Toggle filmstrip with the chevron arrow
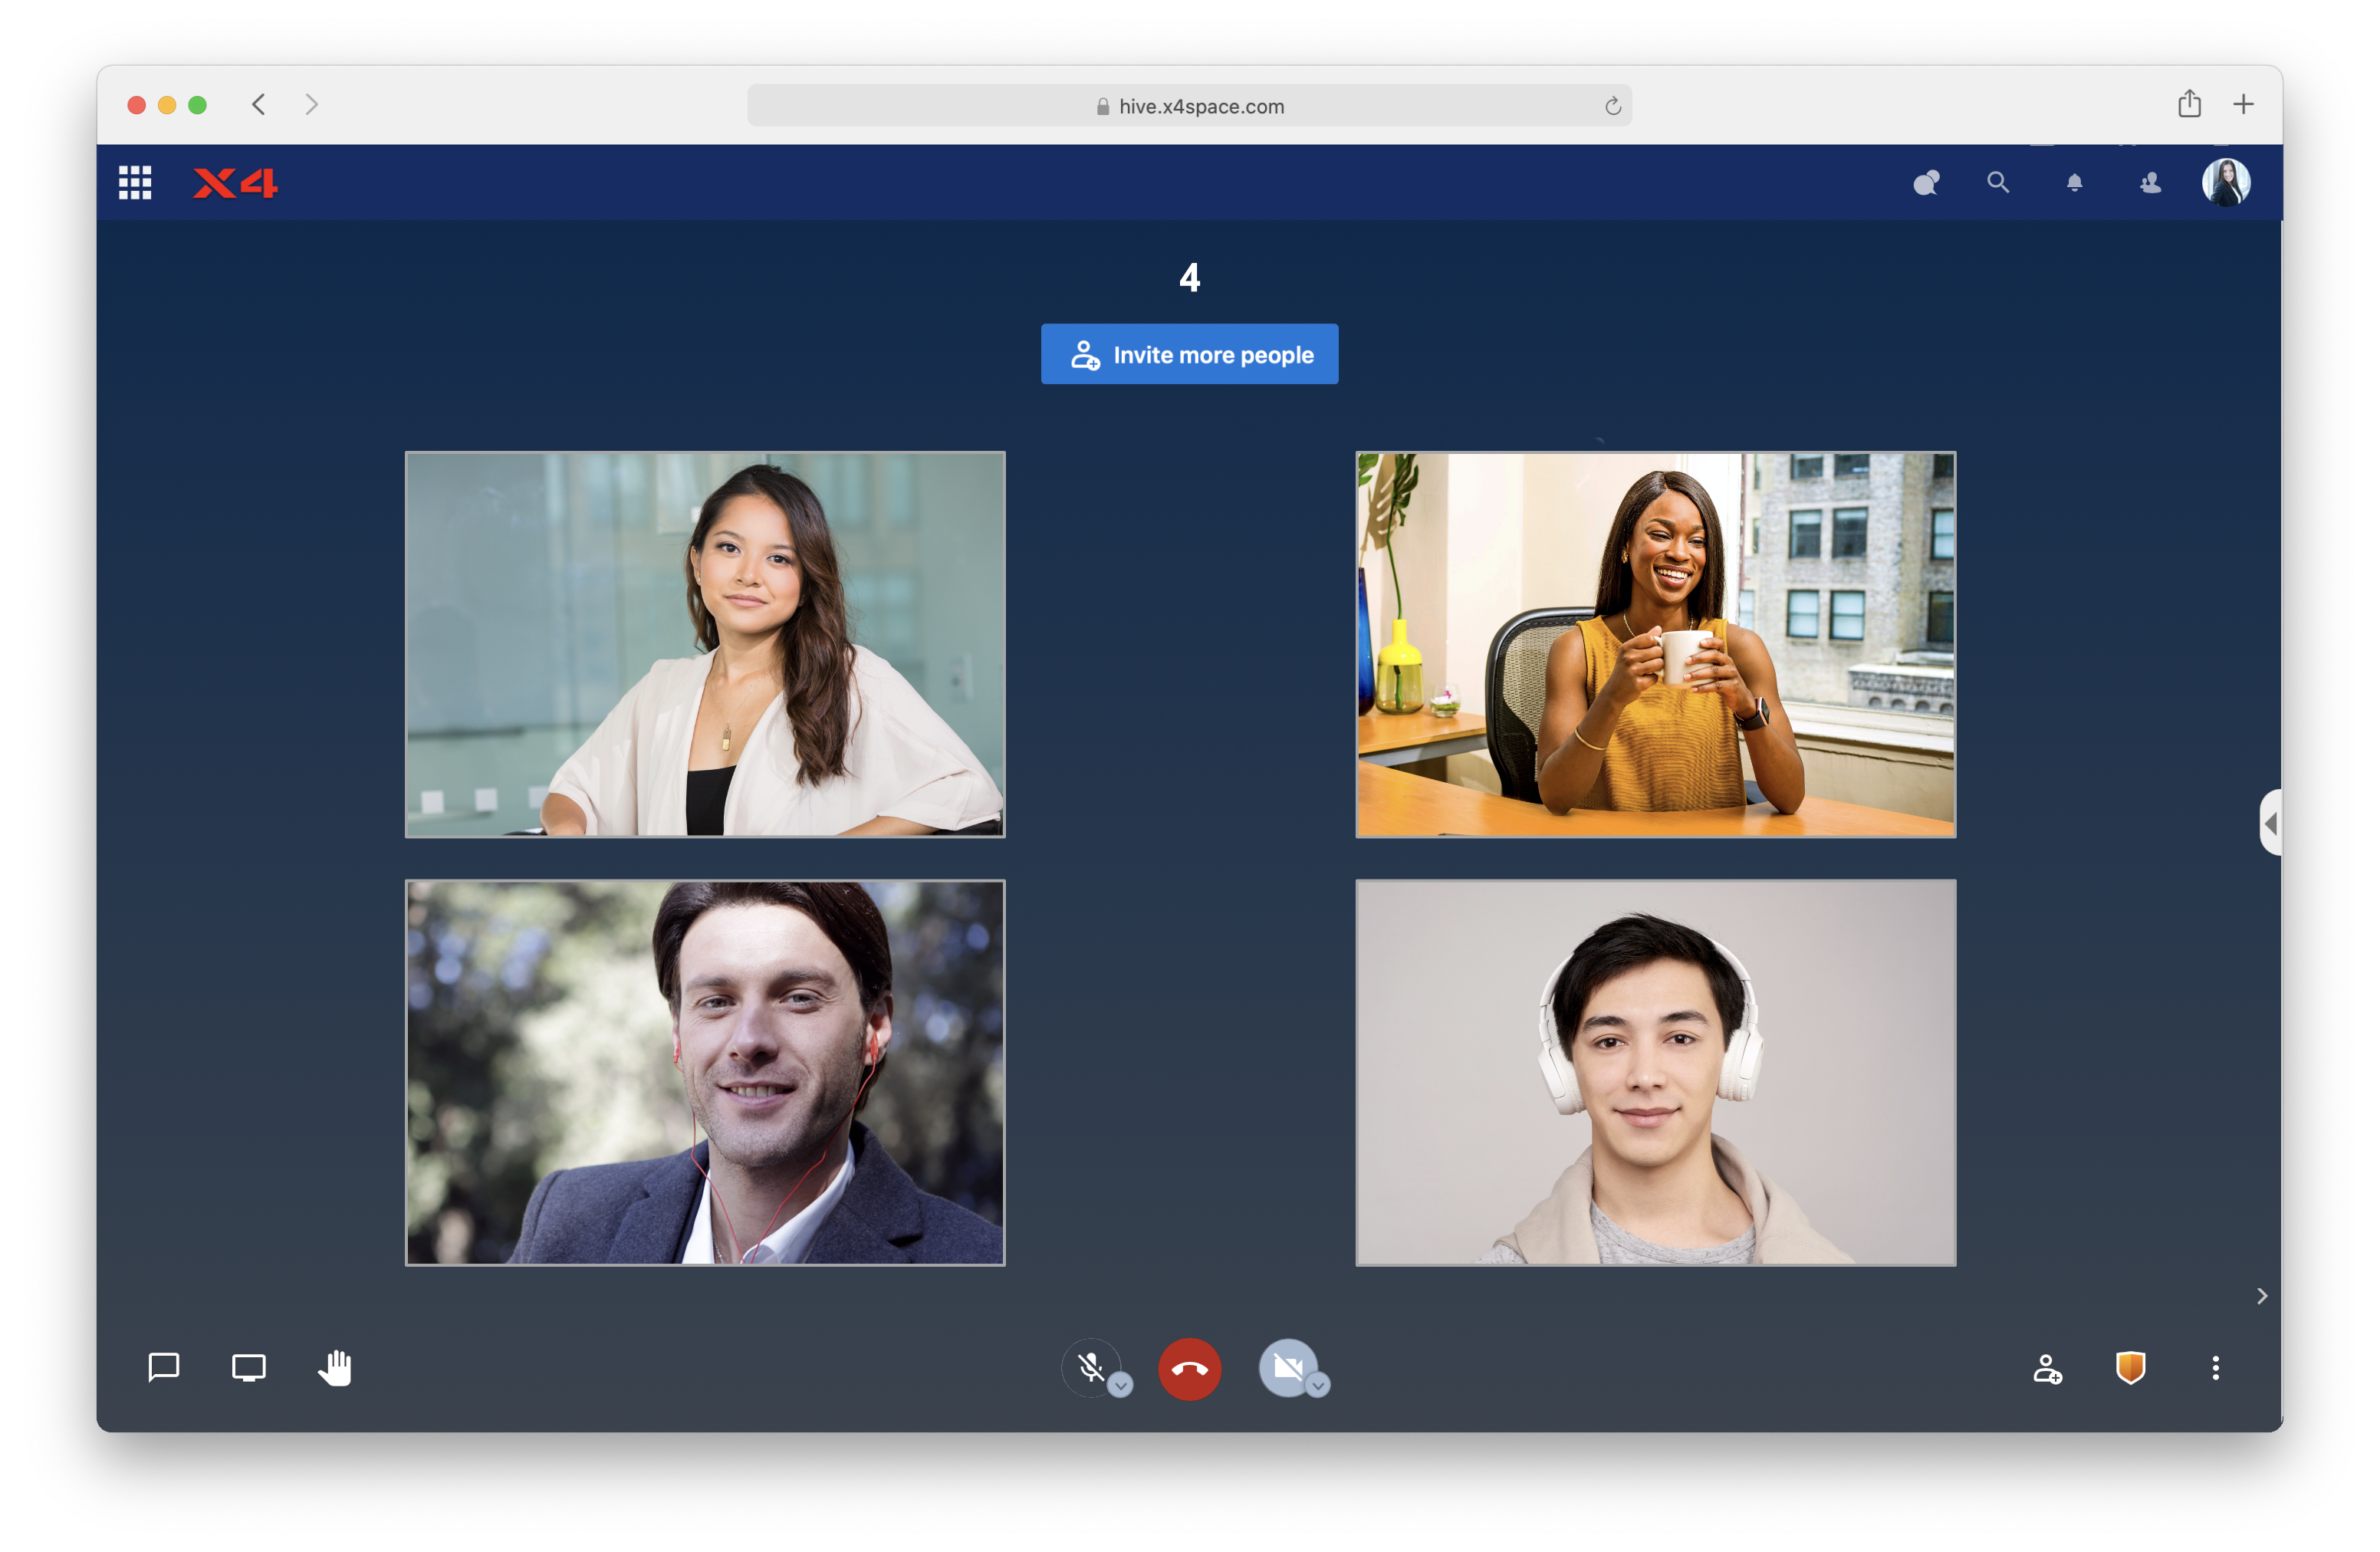Screen dimensions: 2380x1552 coord(2262,1297)
